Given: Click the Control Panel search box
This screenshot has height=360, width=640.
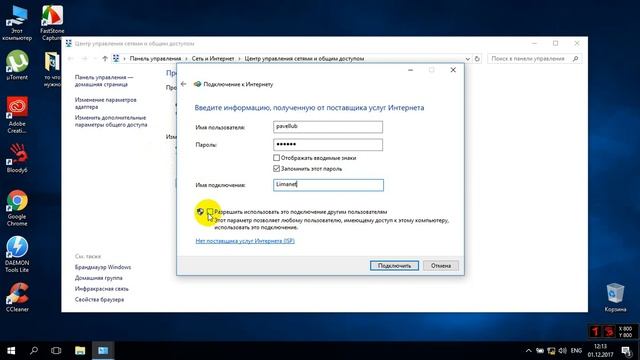Looking at the screenshot, I should point(535,59).
